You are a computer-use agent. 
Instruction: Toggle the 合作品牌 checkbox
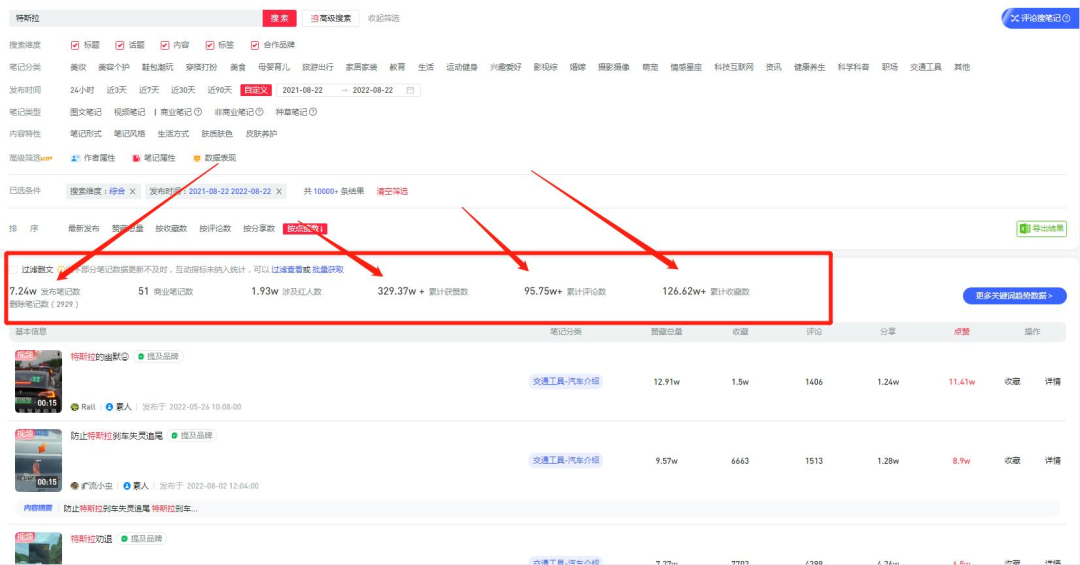click(255, 45)
